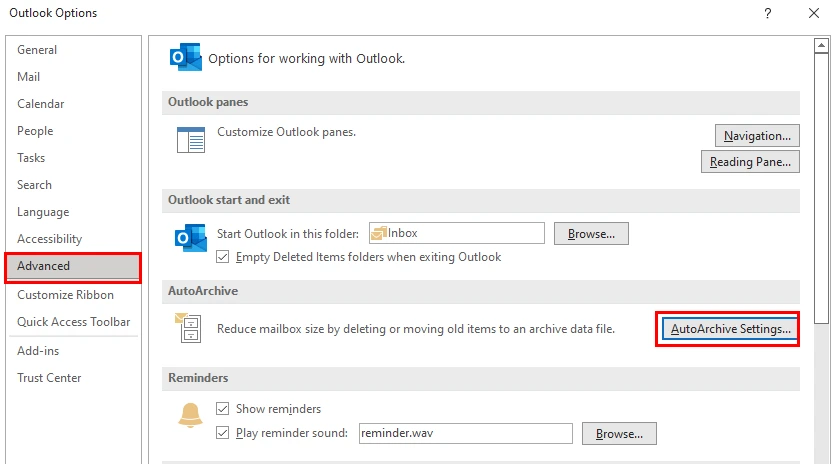Open the Help question mark

pos(767,13)
